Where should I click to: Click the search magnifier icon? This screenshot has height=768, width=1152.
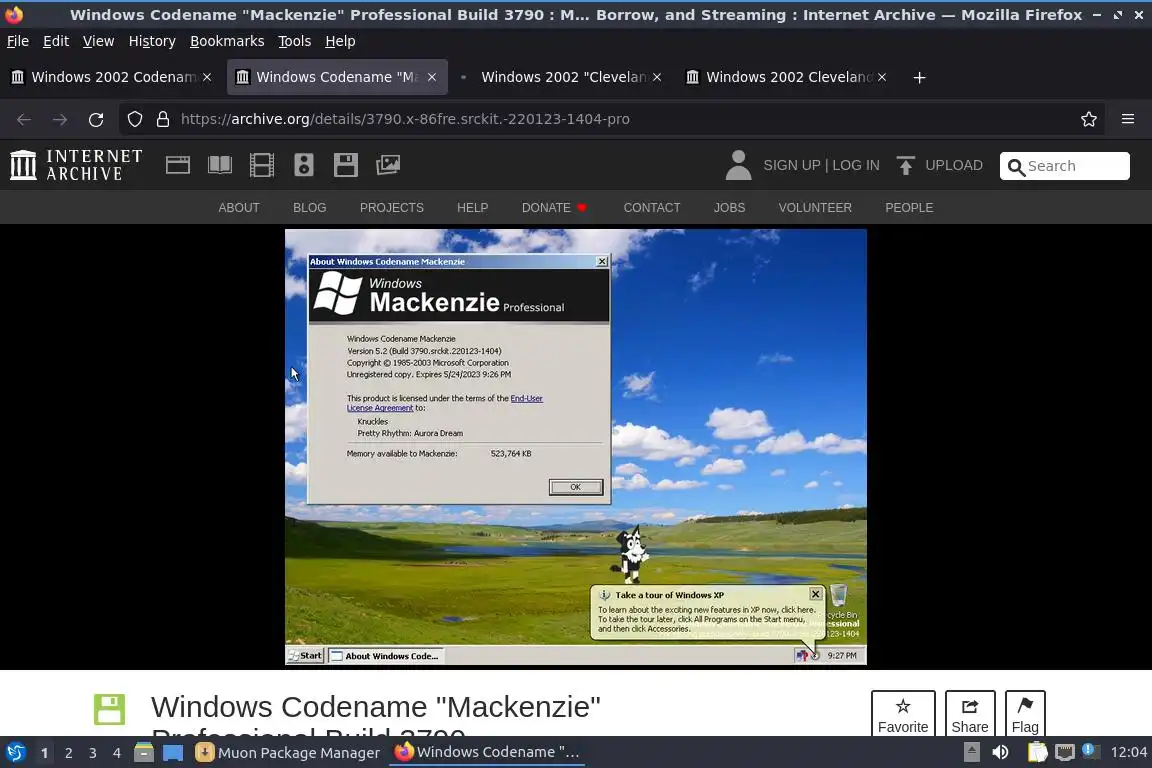click(x=1016, y=168)
